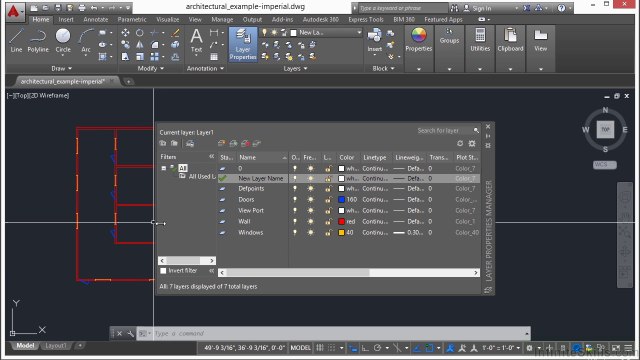Click the command line input field
Screen dimensions: 640x360
pyautogui.click(x=339, y=333)
